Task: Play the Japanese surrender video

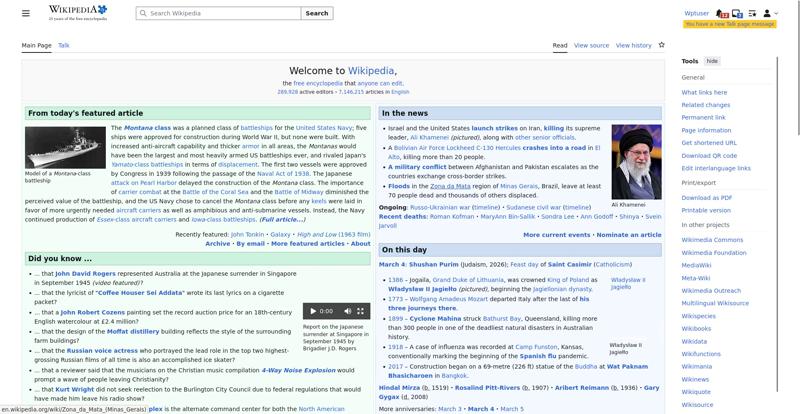Action: [311, 311]
